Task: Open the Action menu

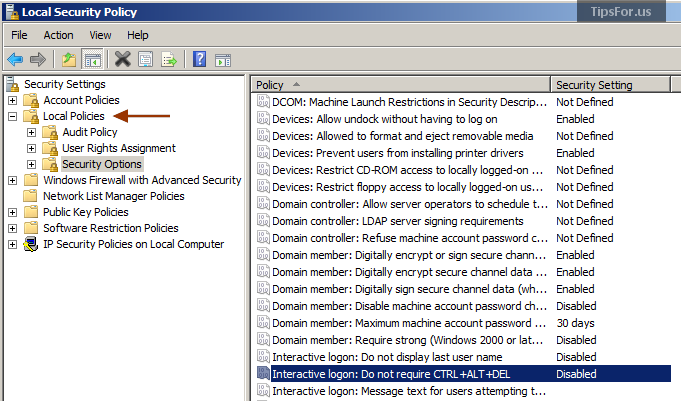Action: pos(58,35)
